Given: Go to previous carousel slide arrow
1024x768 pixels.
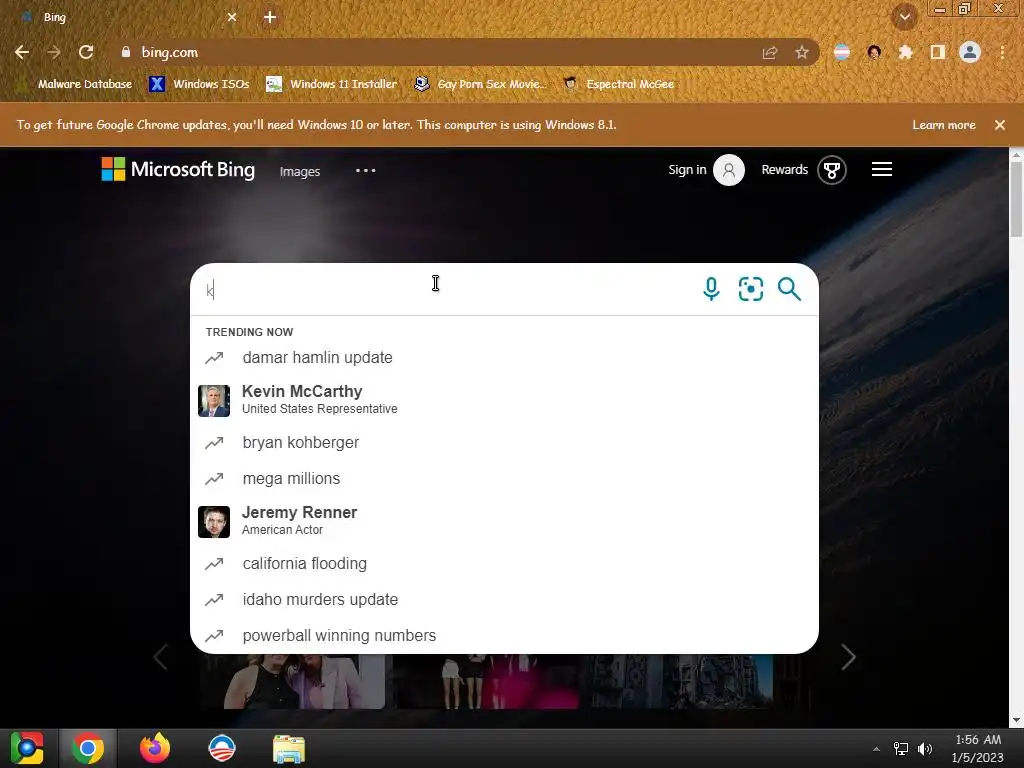Looking at the screenshot, I should coord(161,657).
